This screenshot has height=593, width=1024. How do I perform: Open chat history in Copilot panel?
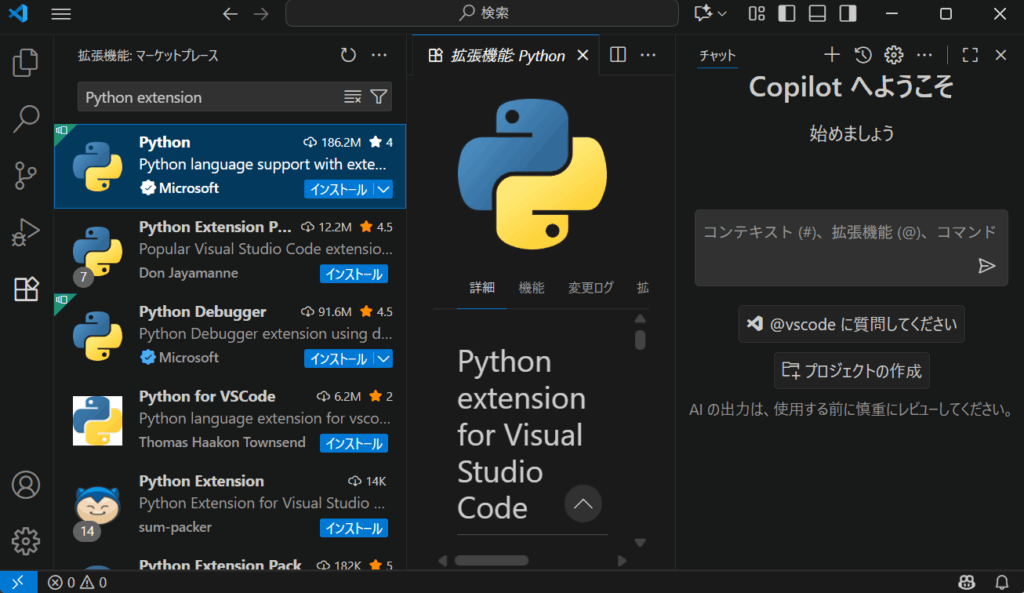pos(863,55)
